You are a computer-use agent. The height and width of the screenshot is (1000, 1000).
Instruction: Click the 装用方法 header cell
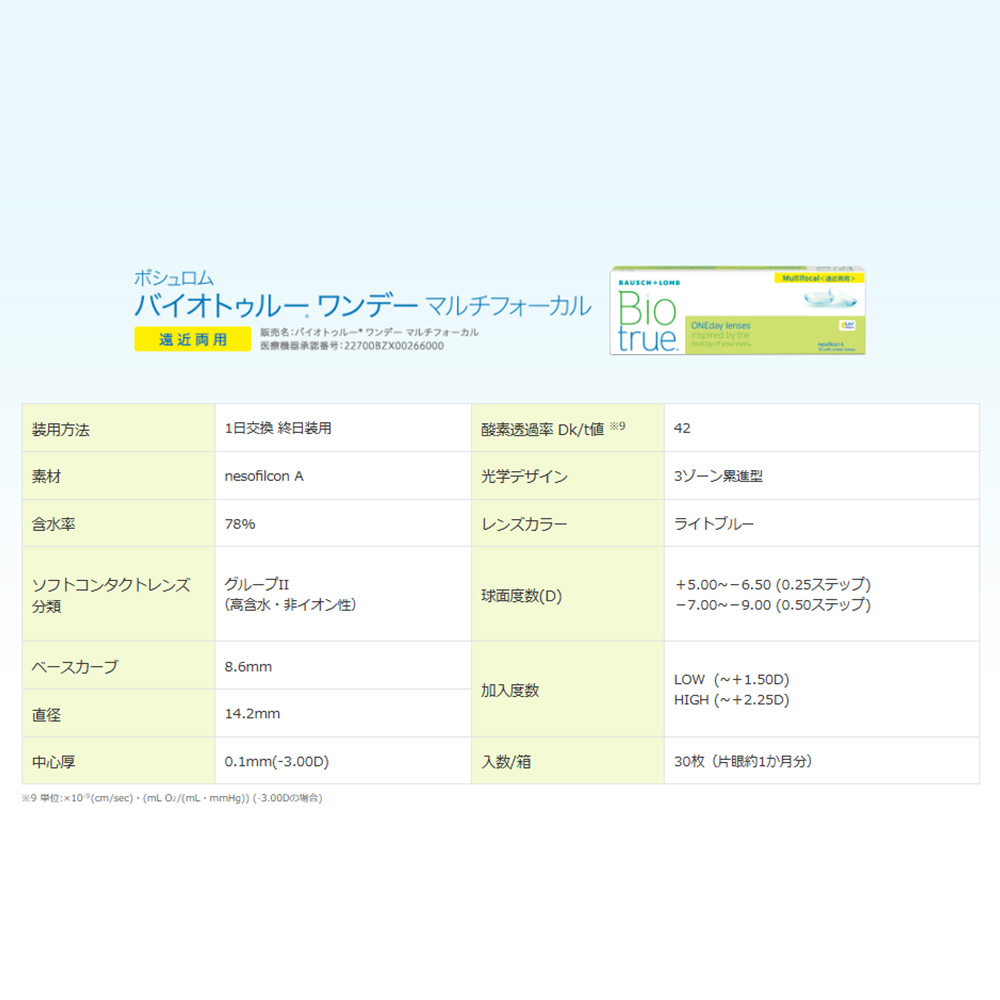pos(119,428)
